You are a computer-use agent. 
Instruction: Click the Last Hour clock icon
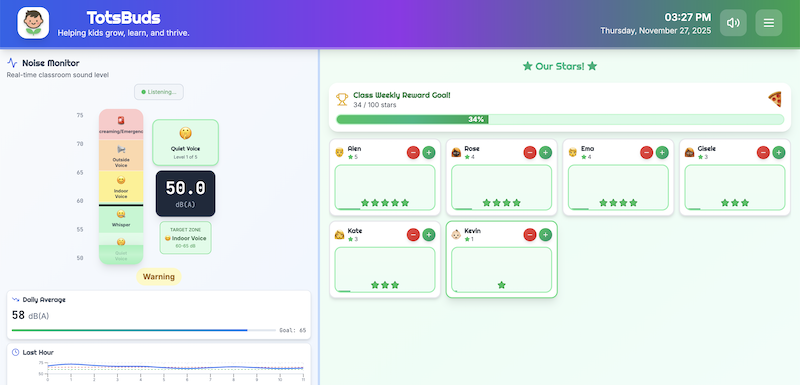(15, 352)
